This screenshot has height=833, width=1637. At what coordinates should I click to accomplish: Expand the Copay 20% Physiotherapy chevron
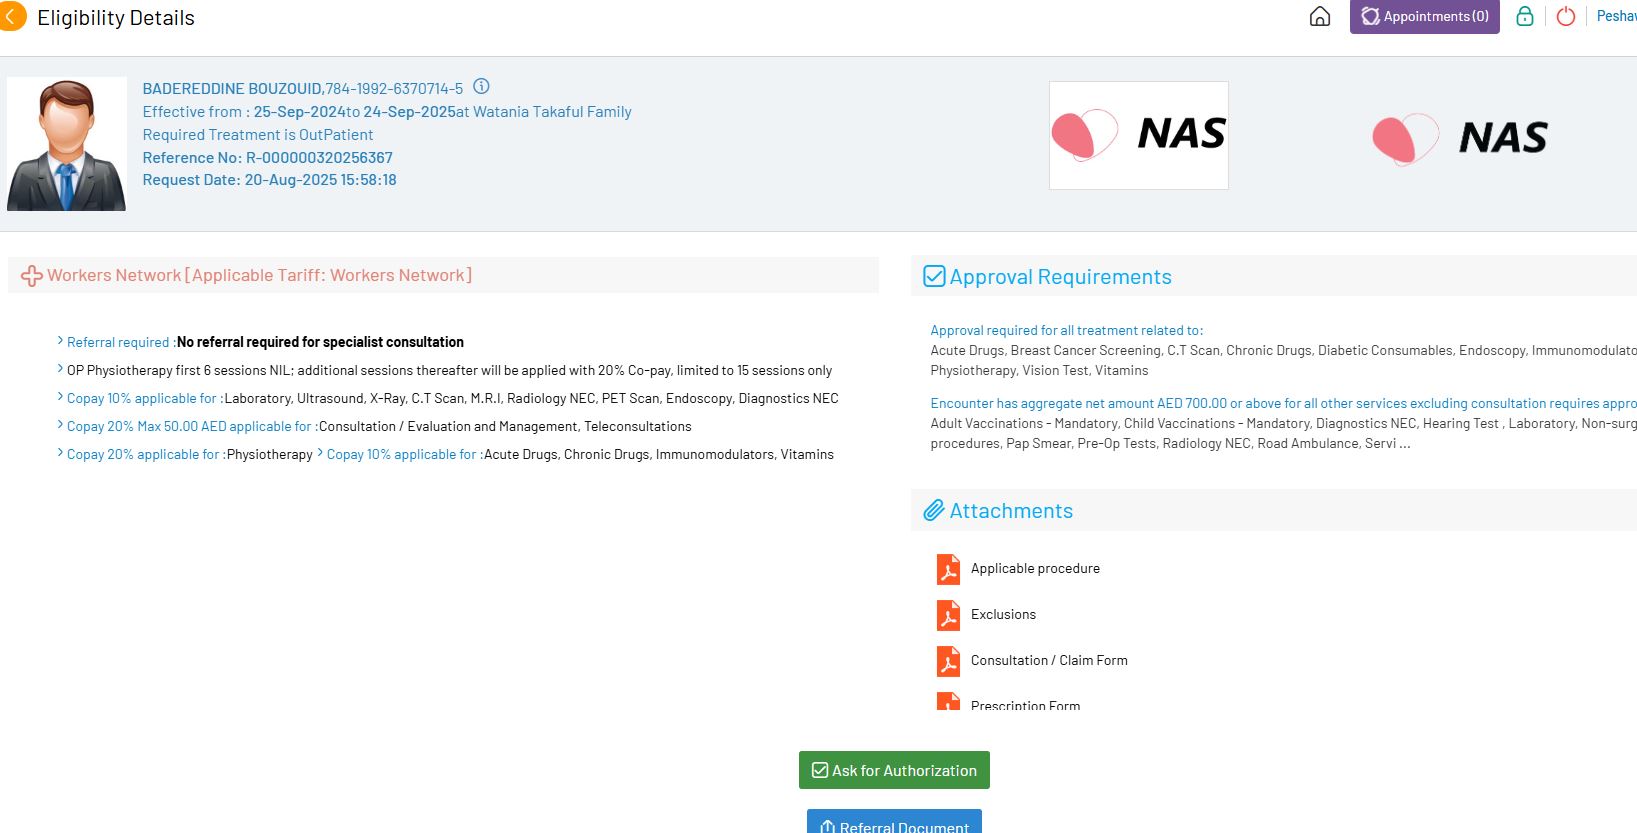pyautogui.click(x=60, y=453)
